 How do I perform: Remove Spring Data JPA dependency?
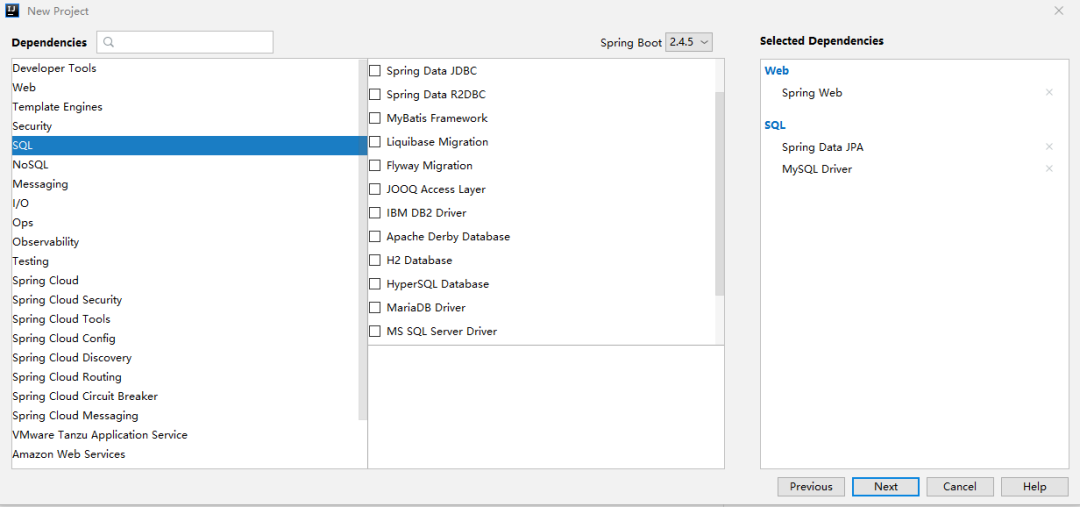[x=1049, y=147]
